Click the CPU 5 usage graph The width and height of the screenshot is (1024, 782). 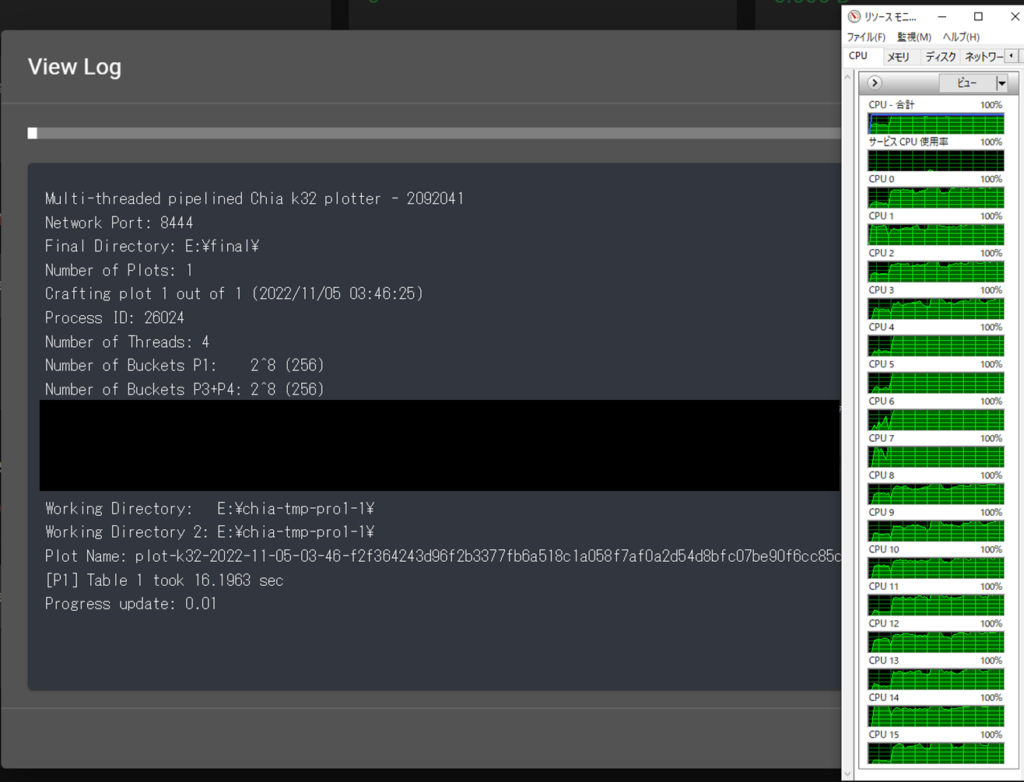tap(935, 383)
